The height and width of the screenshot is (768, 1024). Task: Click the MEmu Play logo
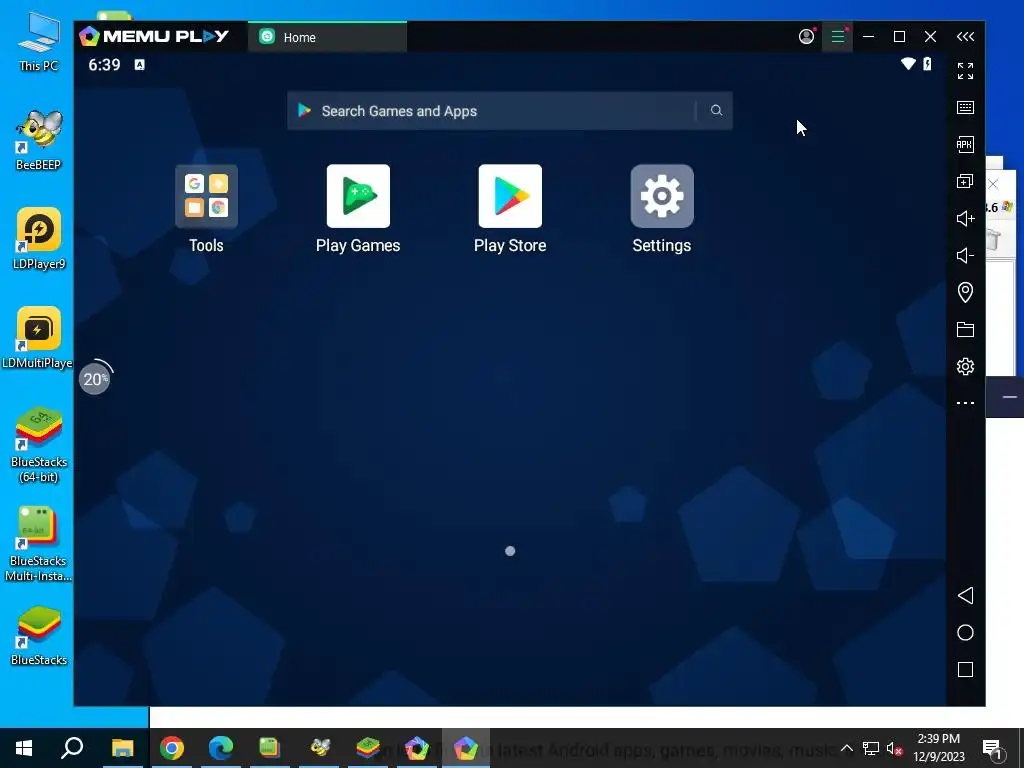coord(154,36)
